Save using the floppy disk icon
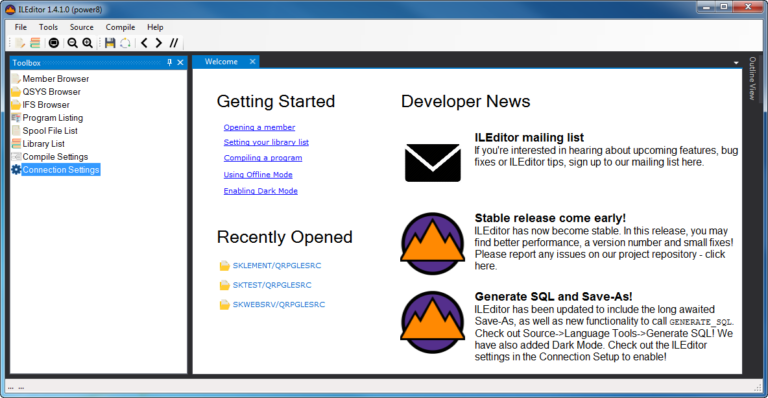This screenshot has width=768, height=398. (110, 43)
